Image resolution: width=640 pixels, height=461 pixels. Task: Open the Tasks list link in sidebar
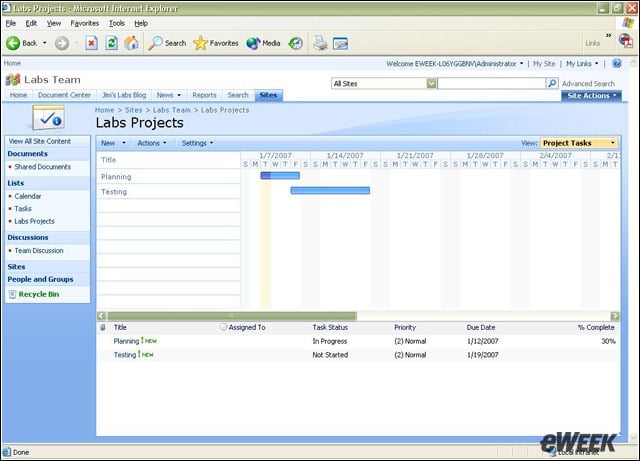(23, 209)
